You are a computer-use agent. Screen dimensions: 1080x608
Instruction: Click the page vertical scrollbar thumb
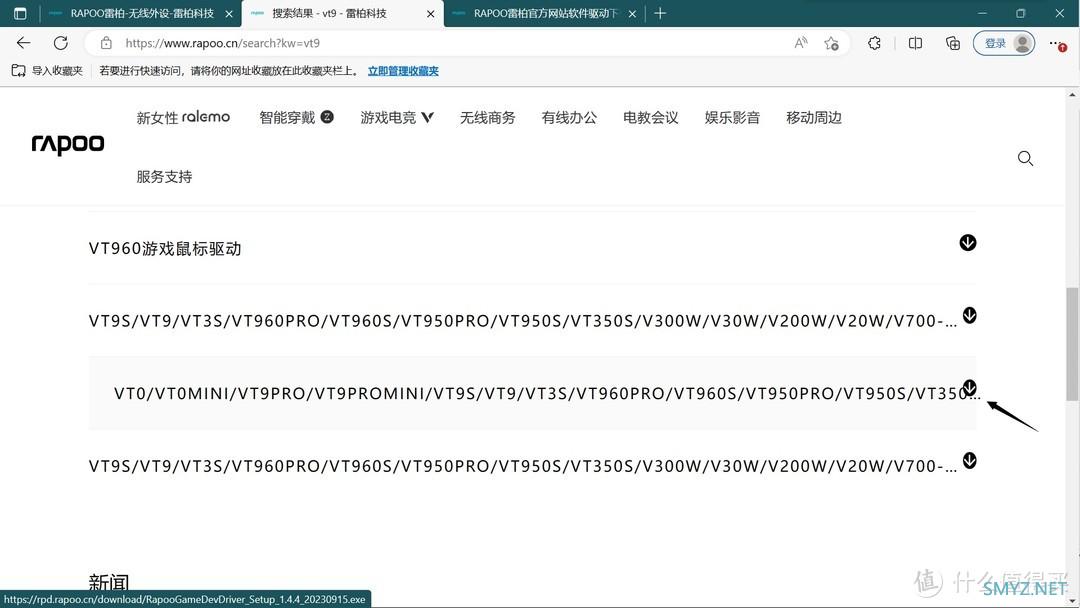(x=1072, y=344)
